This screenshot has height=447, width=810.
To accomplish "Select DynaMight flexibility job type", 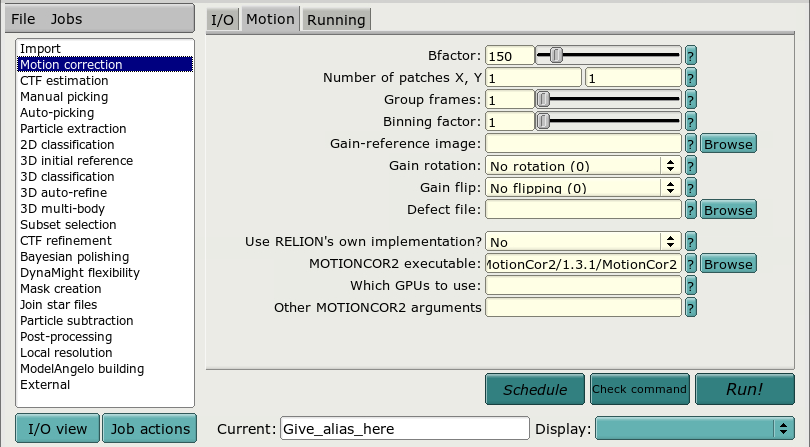I will tap(105, 273).
